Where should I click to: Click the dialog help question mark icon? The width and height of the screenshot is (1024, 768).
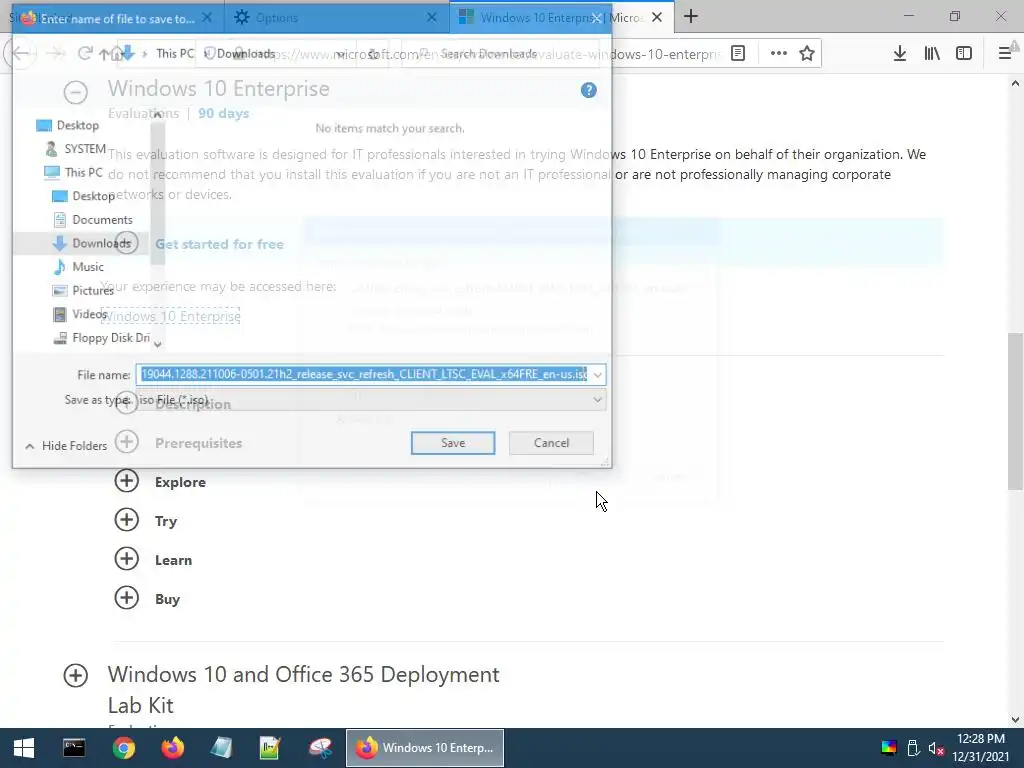588,90
